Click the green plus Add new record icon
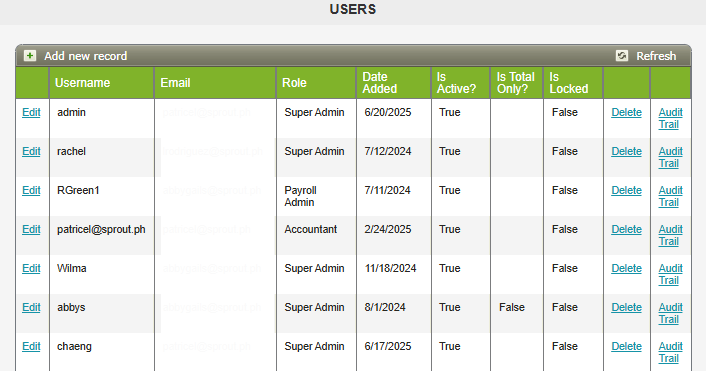 click(x=30, y=56)
